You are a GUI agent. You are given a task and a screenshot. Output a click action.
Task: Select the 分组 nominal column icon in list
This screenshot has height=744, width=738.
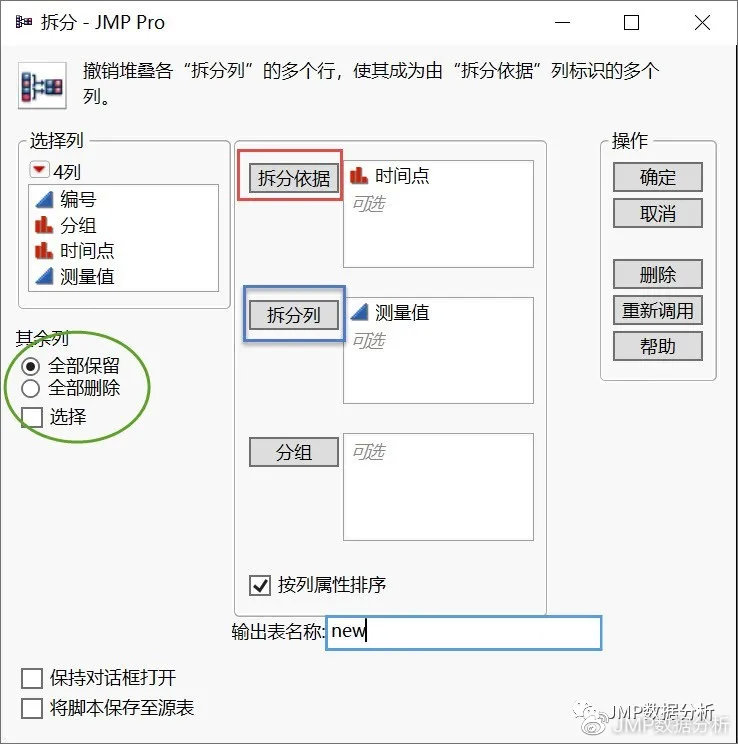44,225
